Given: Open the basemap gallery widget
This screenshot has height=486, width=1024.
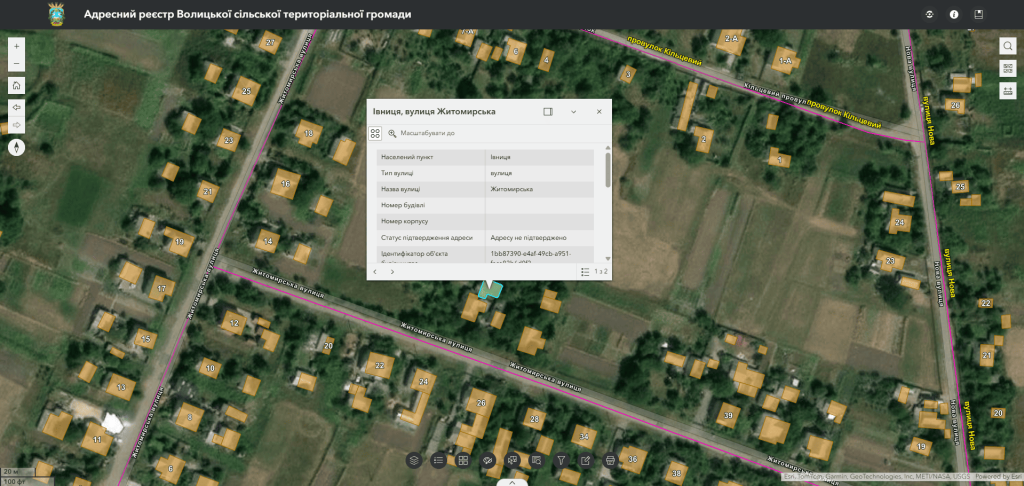Looking at the screenshot, I should 1007,69.
